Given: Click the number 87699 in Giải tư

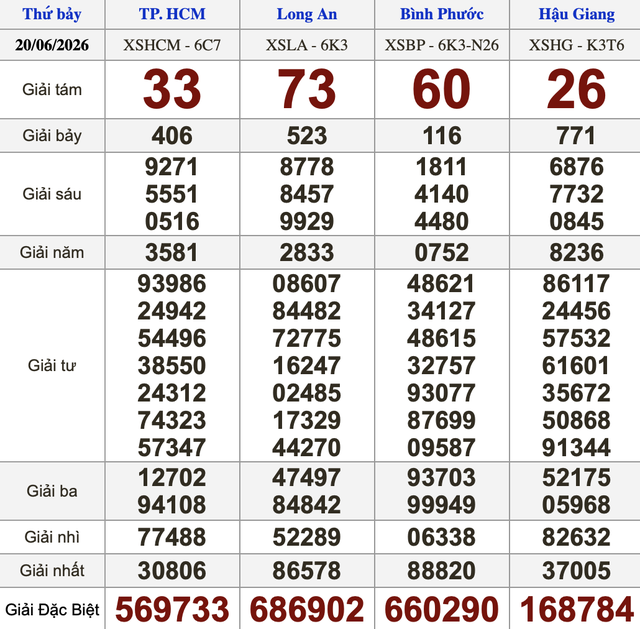Looking at the screenshot, I should tap(442, 421).
